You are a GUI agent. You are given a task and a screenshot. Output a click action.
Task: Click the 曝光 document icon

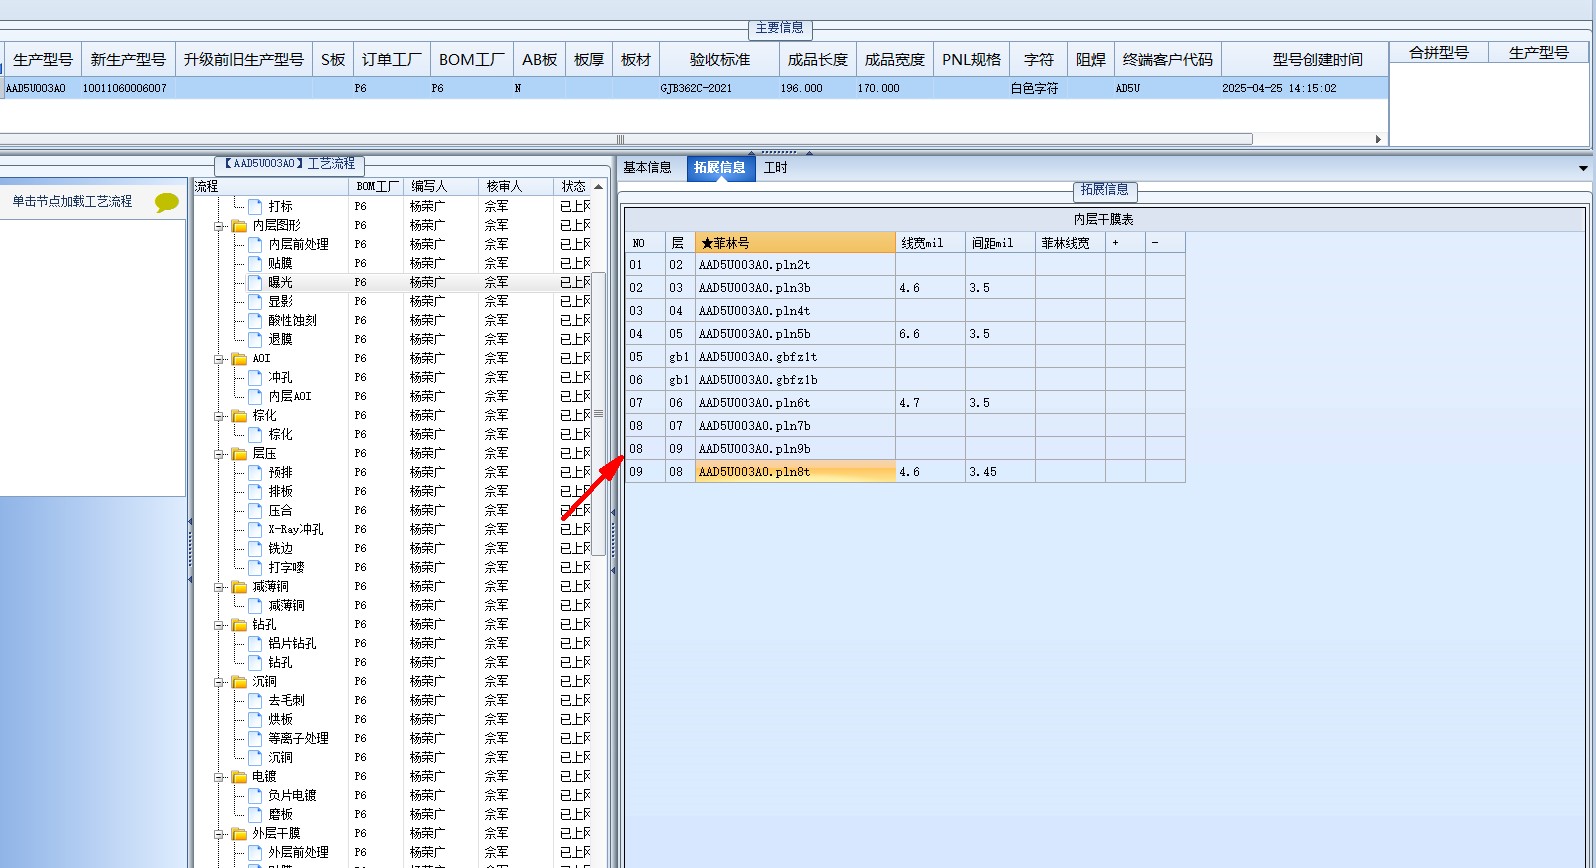tap(255, 283)
